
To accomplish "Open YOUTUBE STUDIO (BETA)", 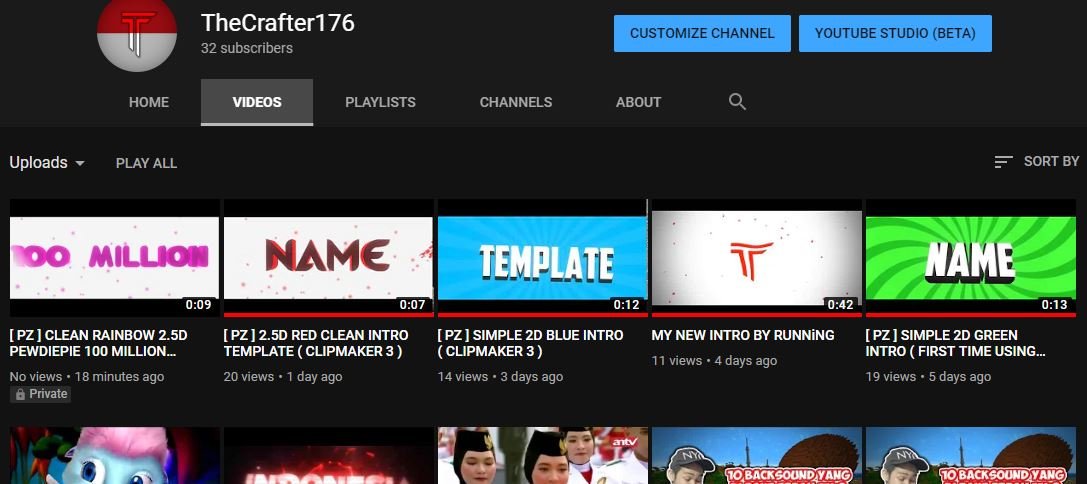I will pos(895,33).
